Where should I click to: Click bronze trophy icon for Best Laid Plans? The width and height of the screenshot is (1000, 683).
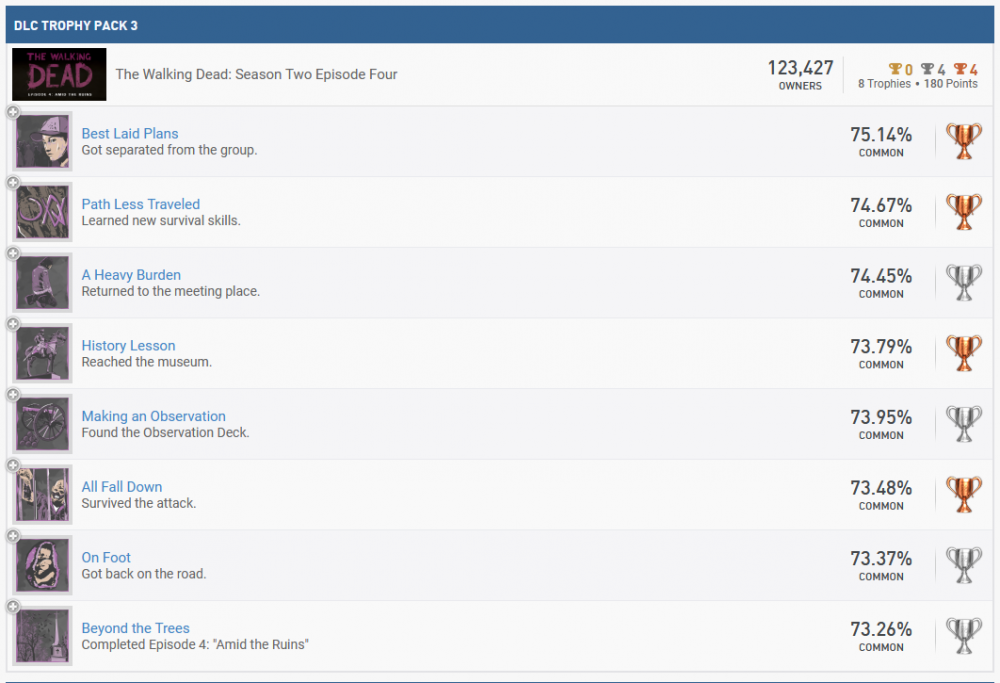pos(964,142)
